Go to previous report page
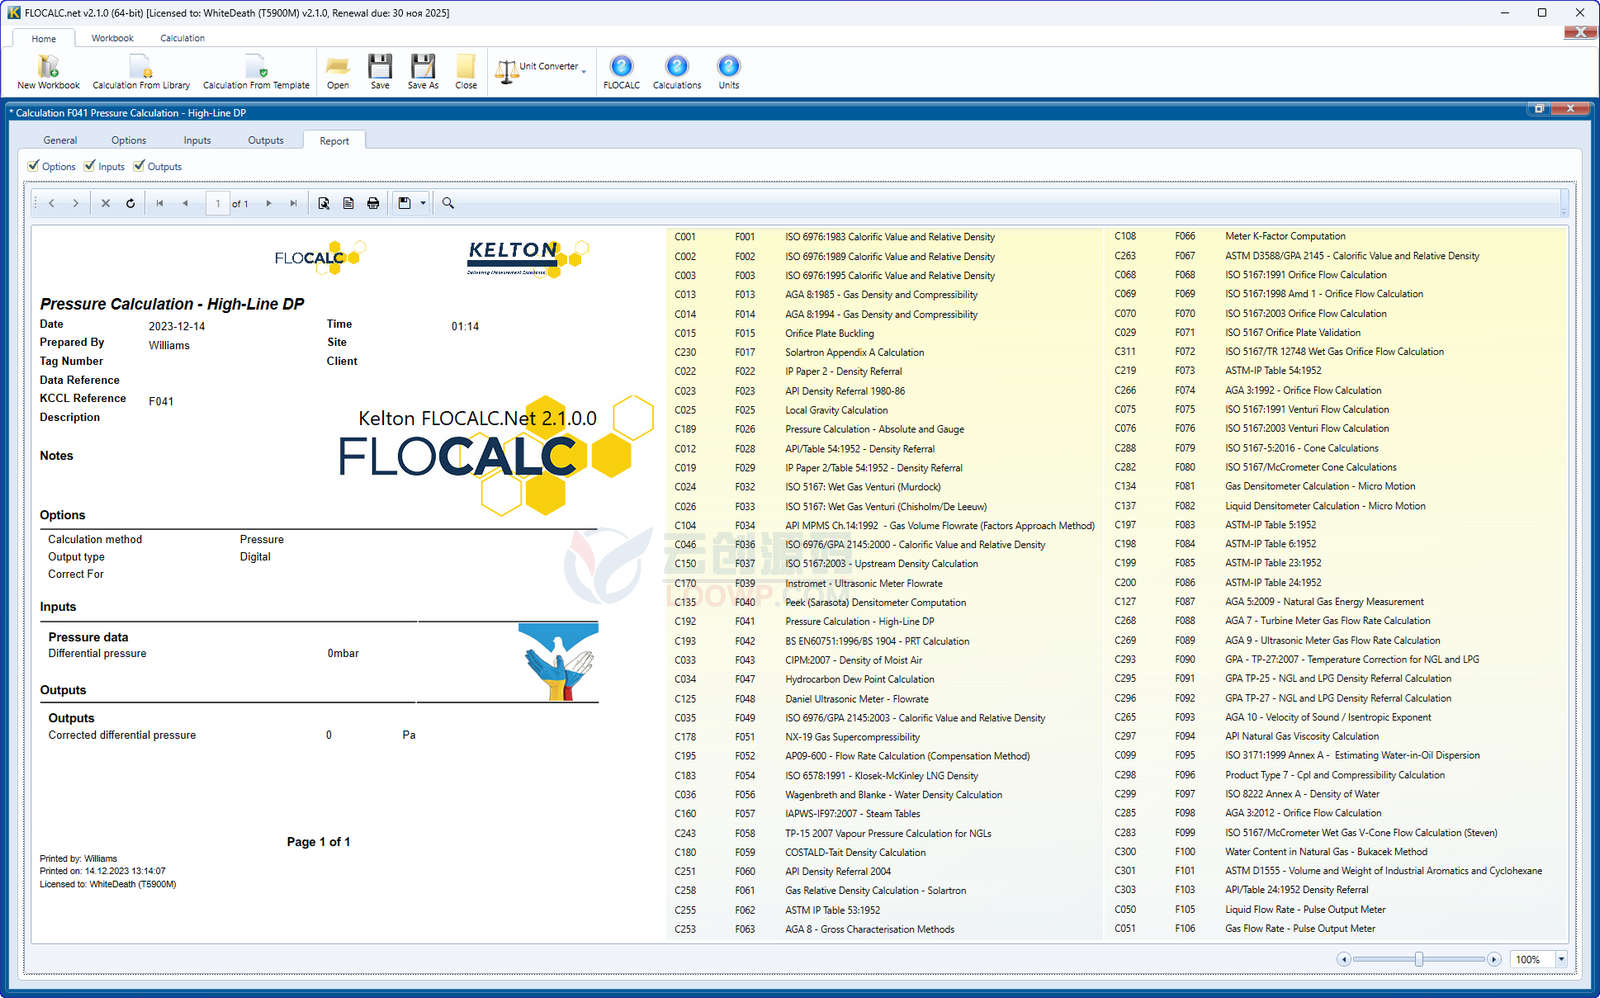The width and height of the screenshot is (1600, 998). (185, 203)
